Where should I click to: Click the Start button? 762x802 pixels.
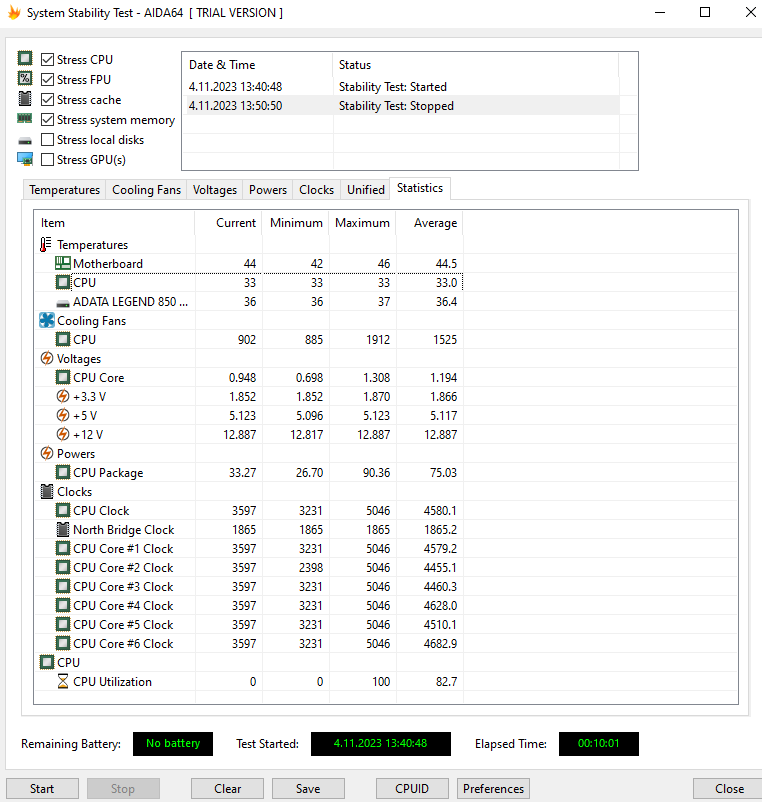point(42,789)
